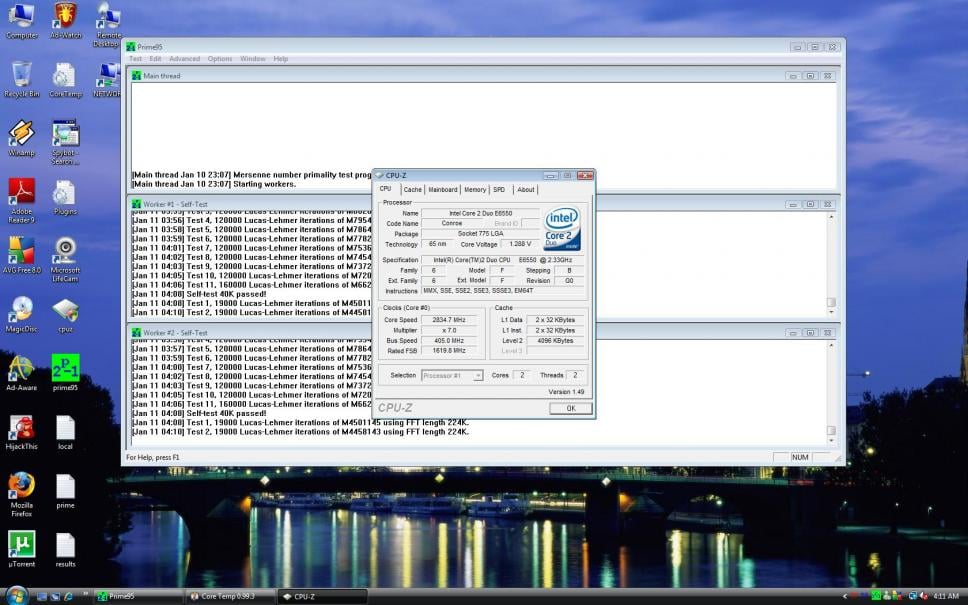Click the Internet Explorer quick launch icon

(x=69, y=596)
